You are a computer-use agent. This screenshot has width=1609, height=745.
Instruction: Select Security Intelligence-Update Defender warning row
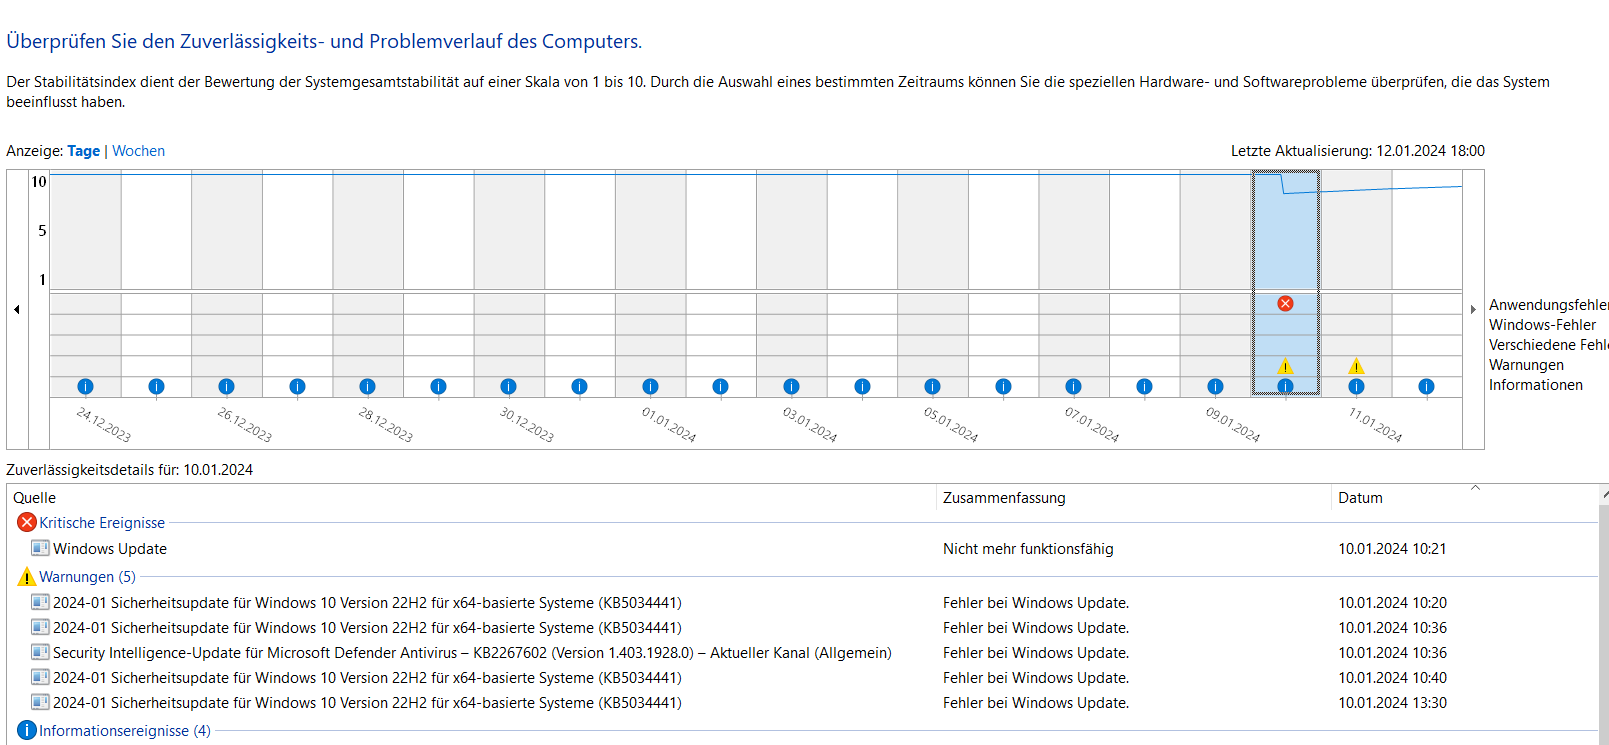tap(472, 653)
